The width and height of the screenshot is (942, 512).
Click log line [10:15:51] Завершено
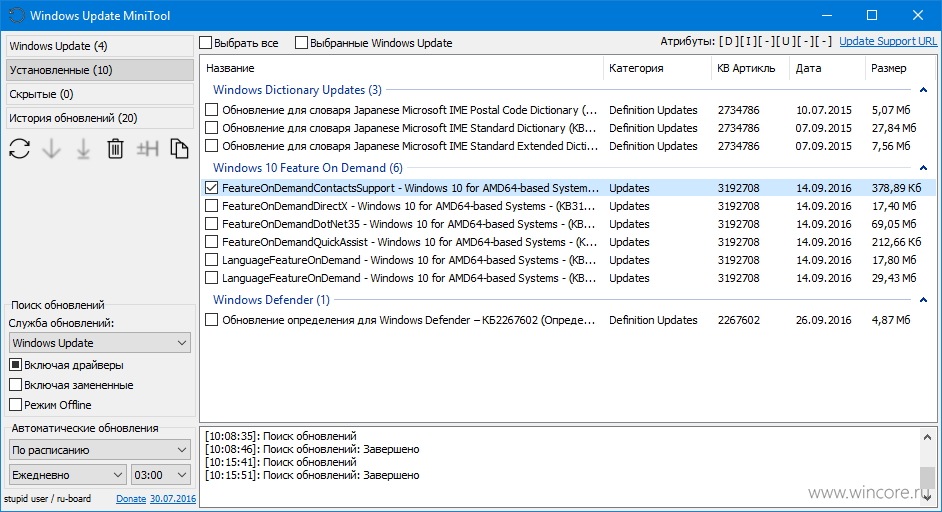point(312,475)
